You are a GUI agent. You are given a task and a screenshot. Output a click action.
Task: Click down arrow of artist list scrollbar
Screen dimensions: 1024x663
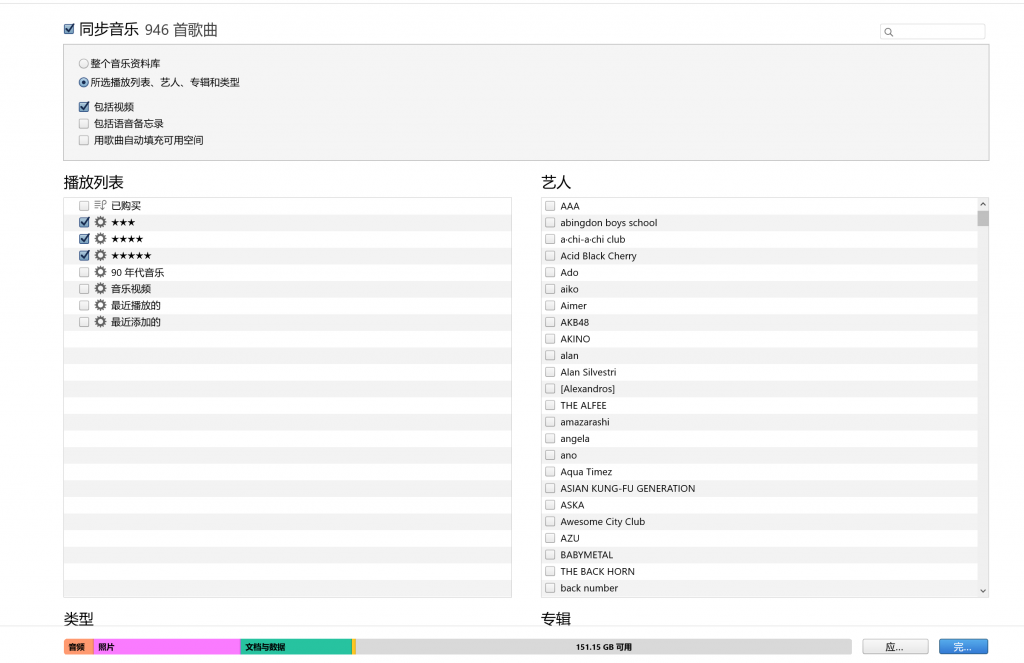click(983, 590)
